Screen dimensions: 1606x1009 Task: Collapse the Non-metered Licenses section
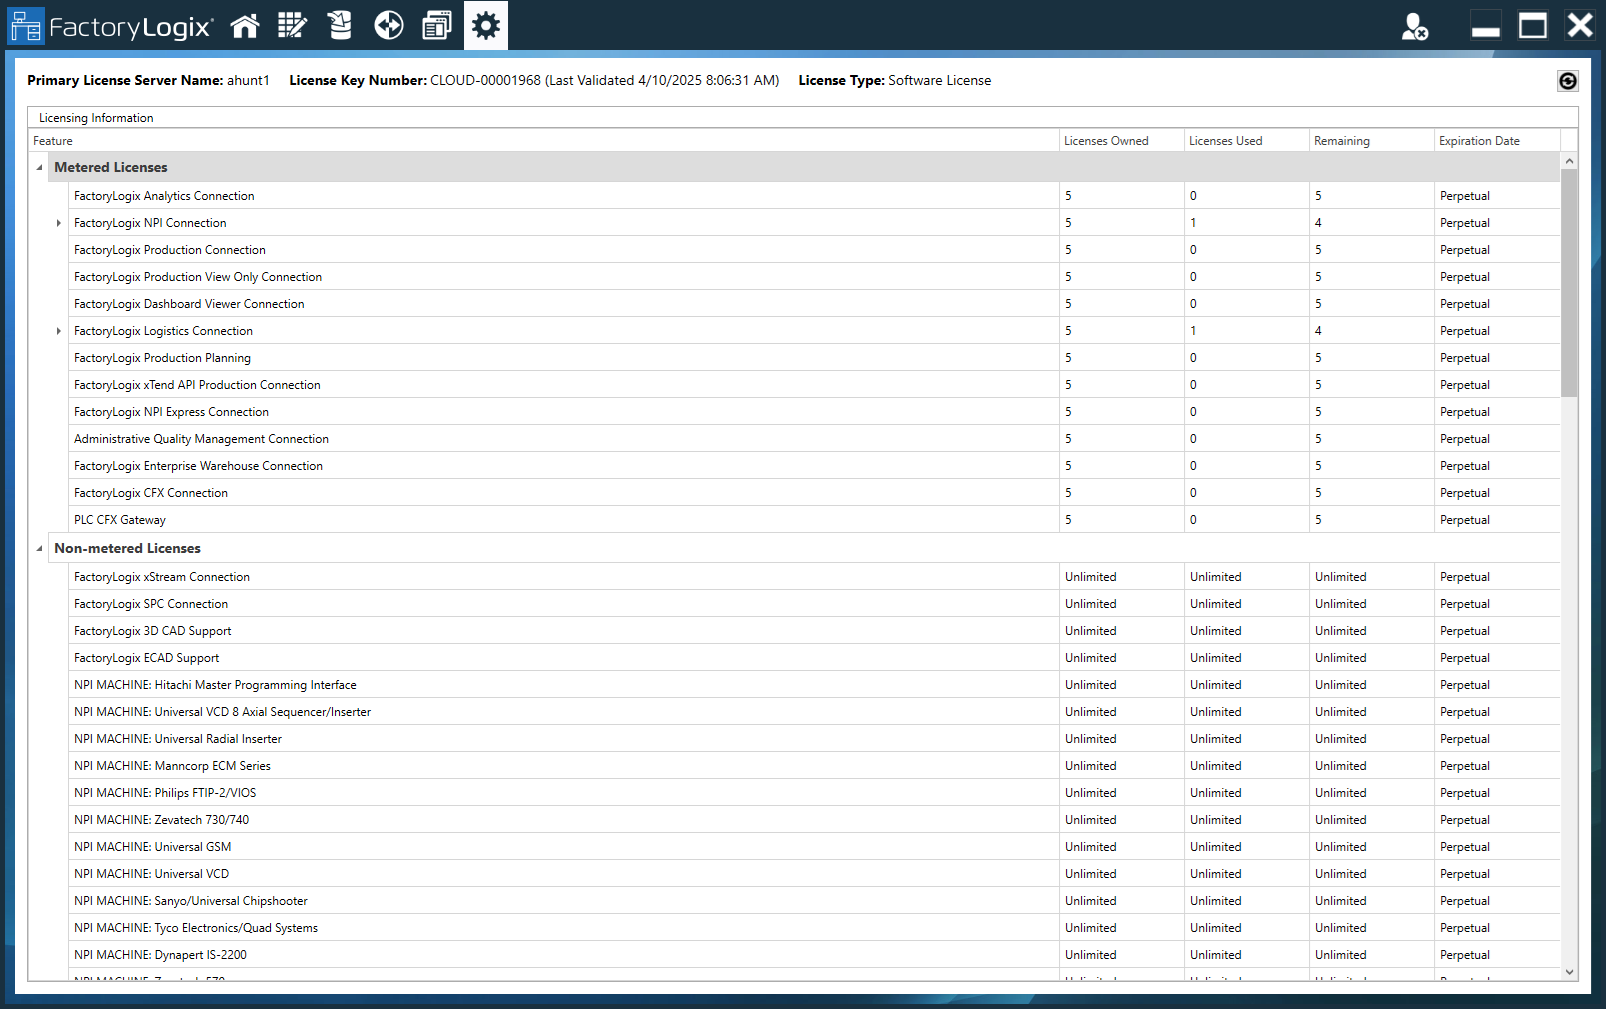[40, 548]
